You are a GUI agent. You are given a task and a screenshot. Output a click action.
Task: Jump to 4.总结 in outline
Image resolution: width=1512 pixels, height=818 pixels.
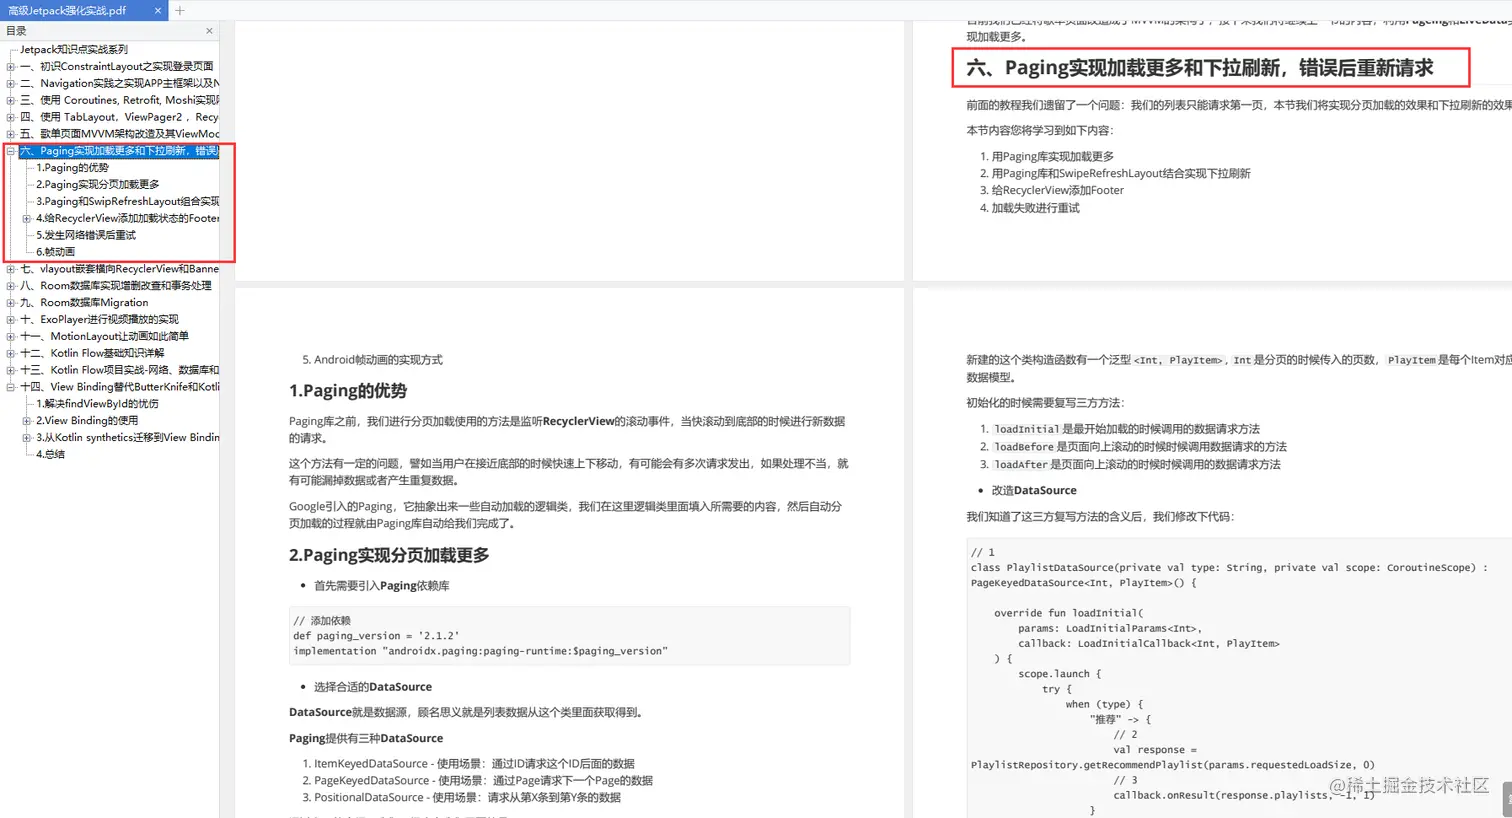click(x=51, y=454)
